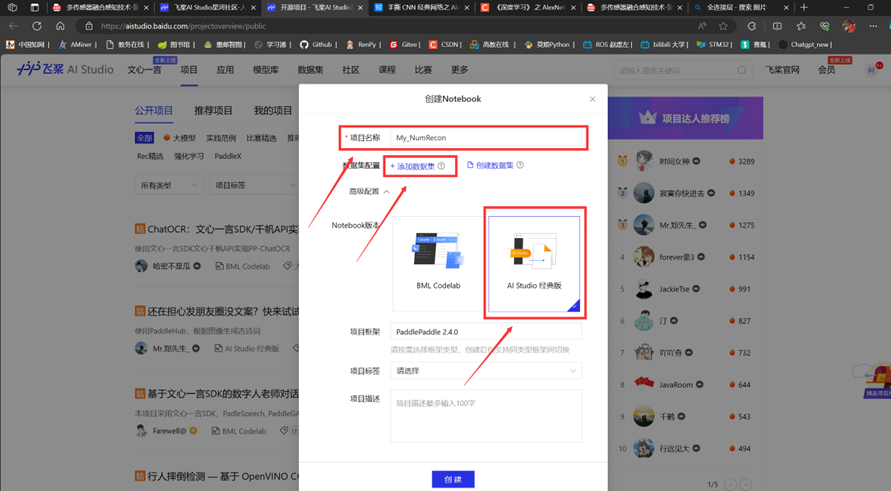Switch to the 推荐项目 tab

(x=213, y=111)
